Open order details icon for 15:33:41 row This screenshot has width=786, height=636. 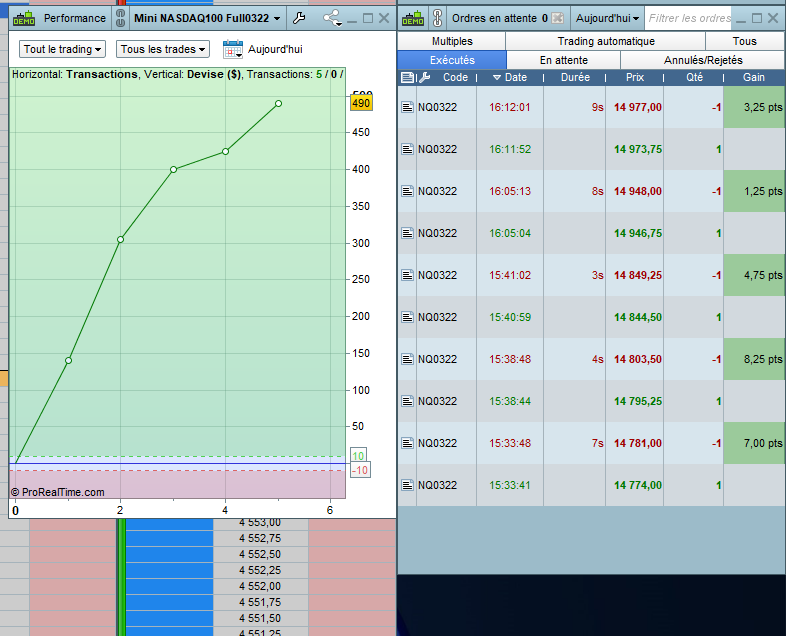pos(408,485)
